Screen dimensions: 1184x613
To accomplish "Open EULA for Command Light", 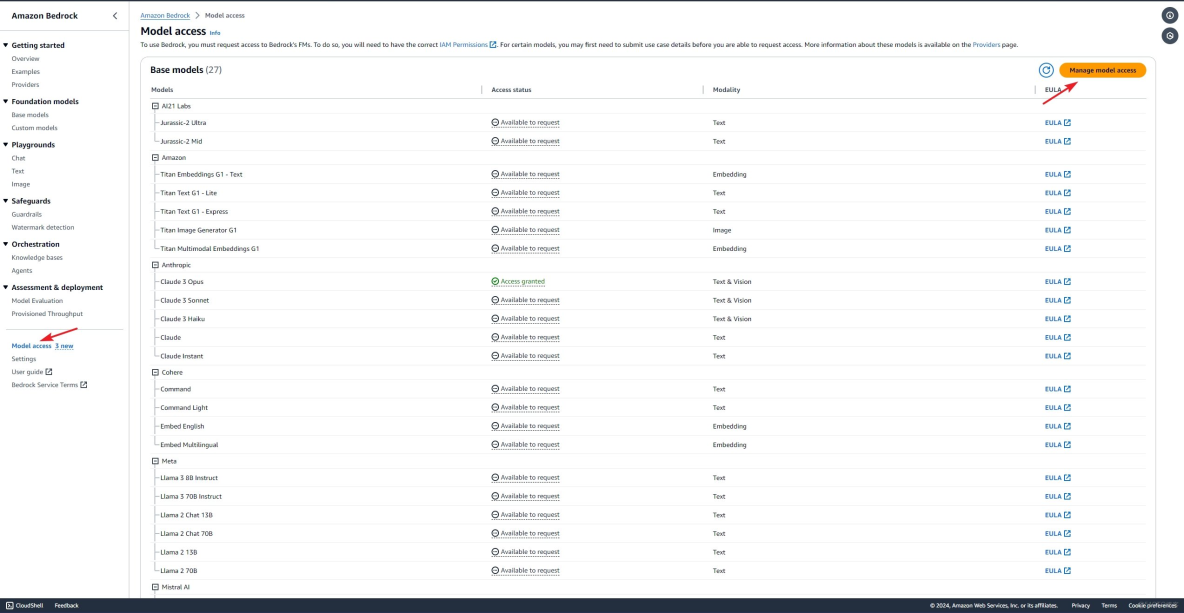I will pyautogui.click(x=1057, y=408).
